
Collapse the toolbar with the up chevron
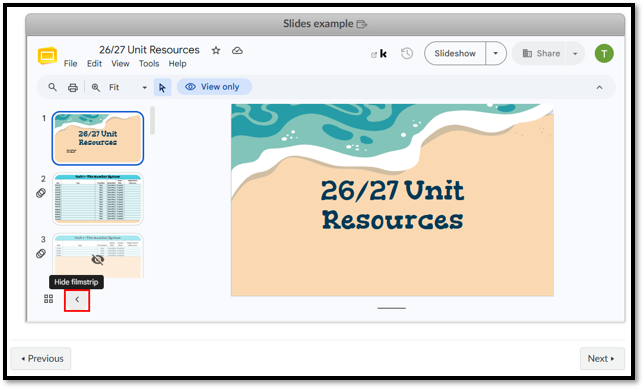click(599, 87)
